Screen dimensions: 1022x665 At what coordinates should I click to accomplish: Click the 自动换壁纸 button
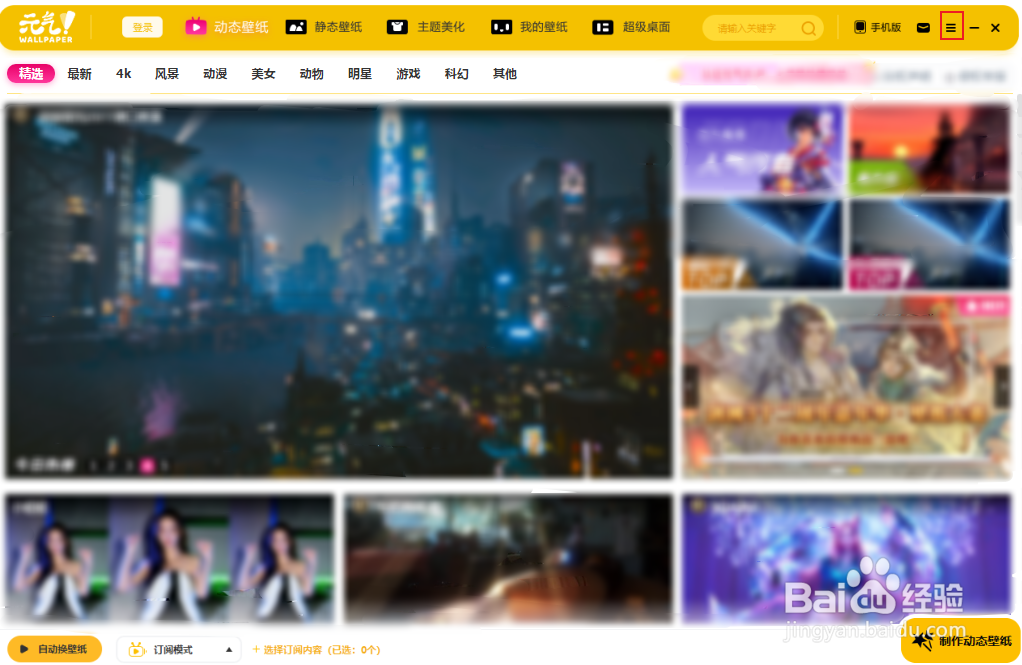(x=55, y=649)
